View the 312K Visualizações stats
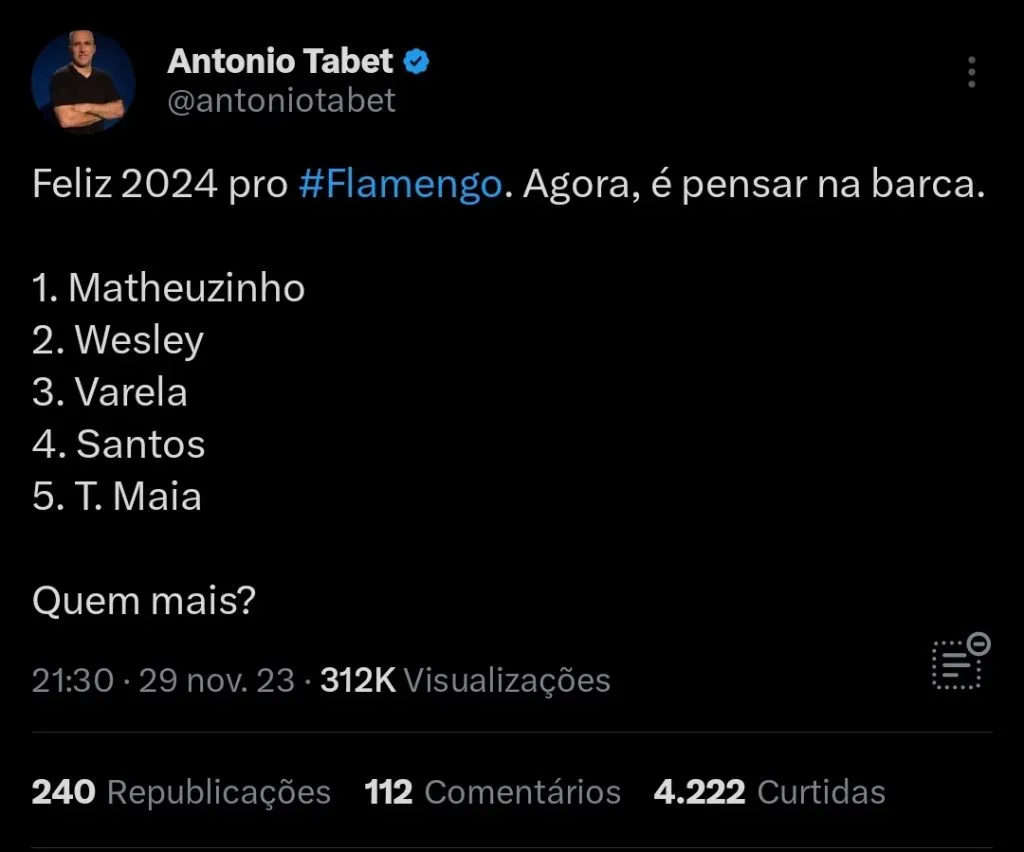This screenshot has width=1024, height=852. 465,681
